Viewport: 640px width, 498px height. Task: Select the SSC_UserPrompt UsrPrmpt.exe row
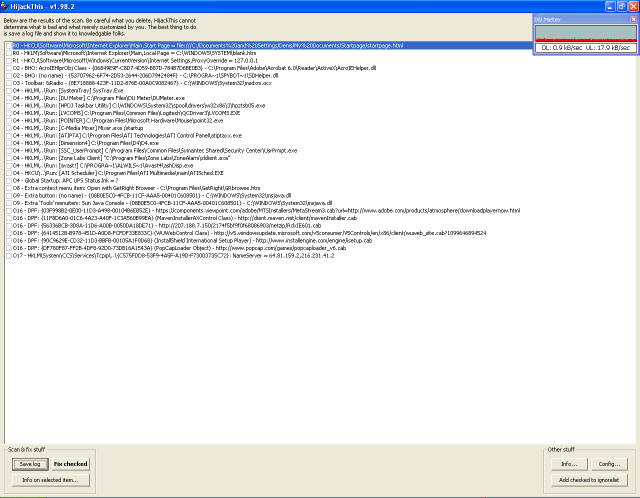(155, 151)
